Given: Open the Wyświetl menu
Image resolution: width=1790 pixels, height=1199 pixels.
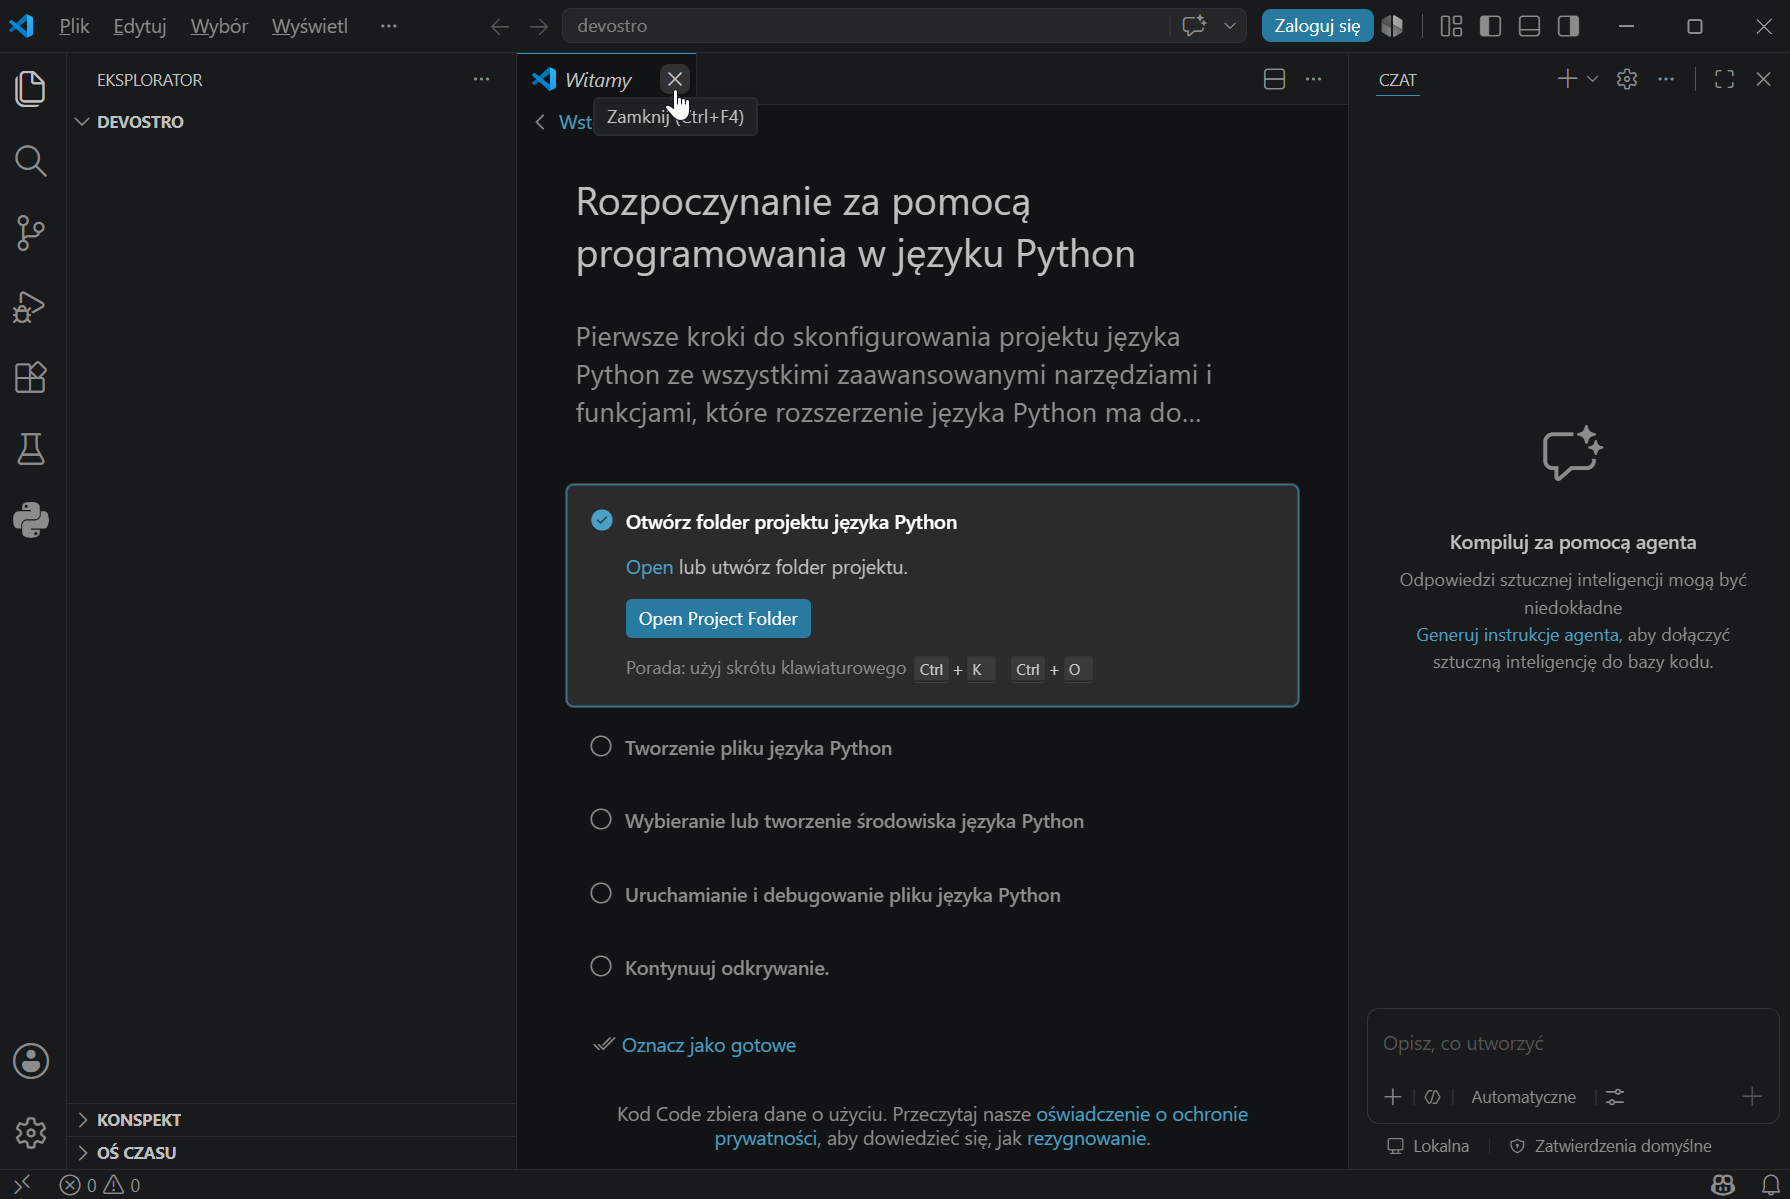Looking at the screenshot, I should [x=310, y=26].
